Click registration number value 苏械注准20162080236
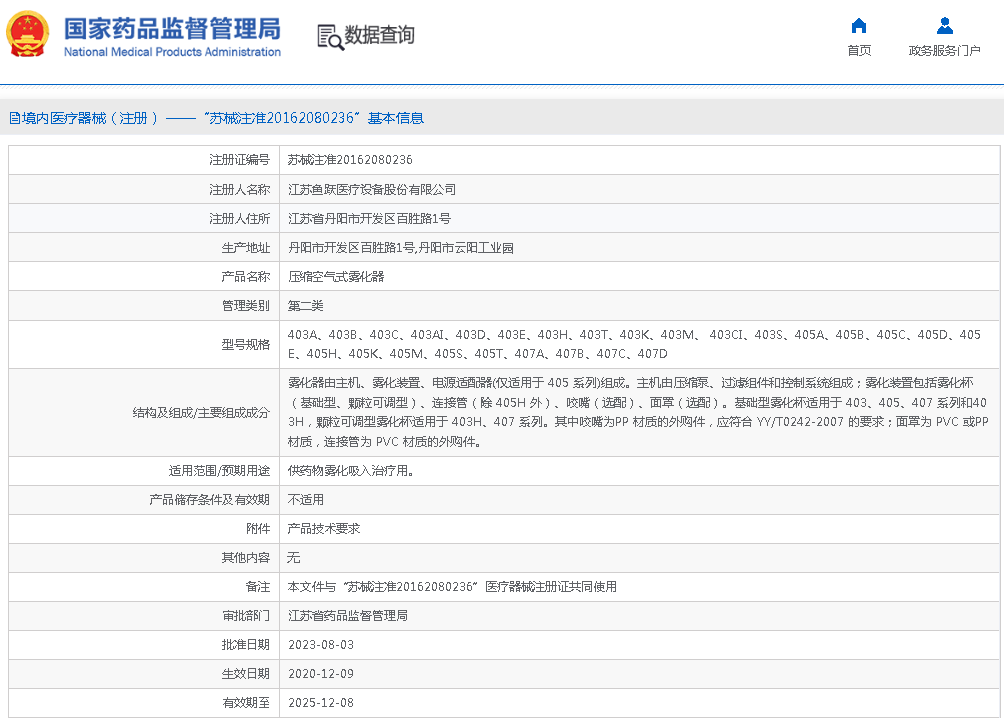The image size is (1004, 718). [350, 160]
